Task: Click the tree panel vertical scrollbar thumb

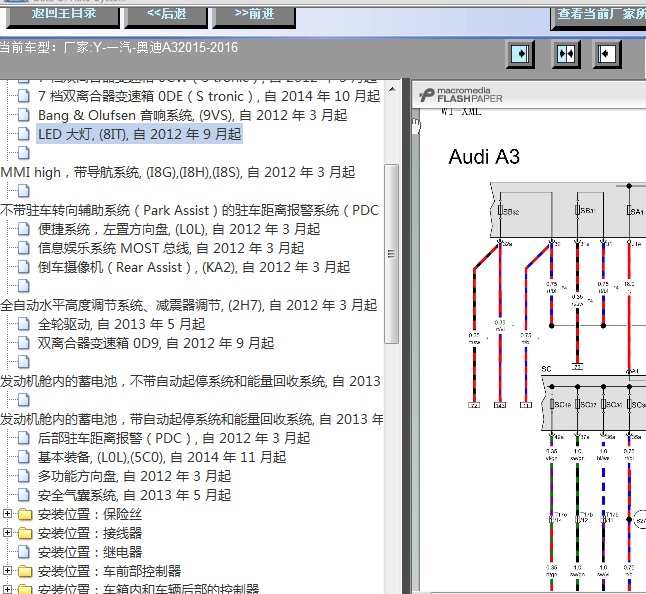Action: pyautogui.click(x=392, y=254)
